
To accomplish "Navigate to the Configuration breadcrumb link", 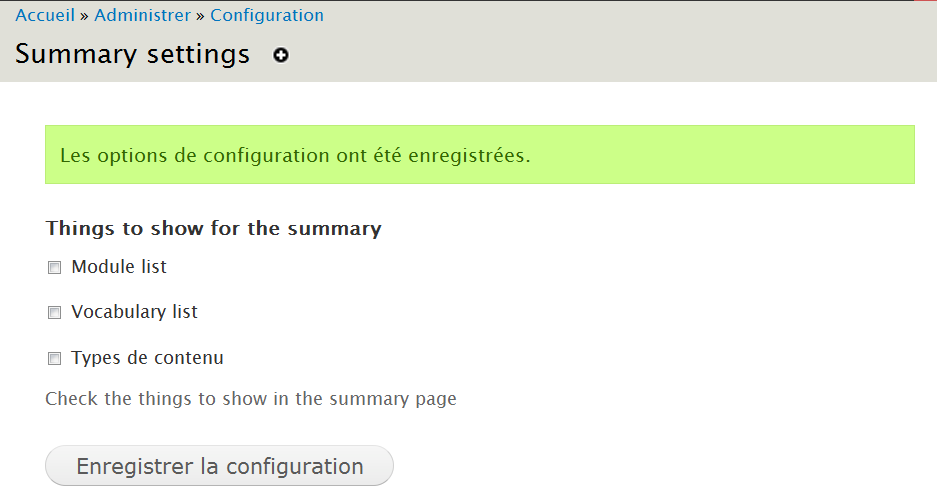I will click(x=267, y=15).
